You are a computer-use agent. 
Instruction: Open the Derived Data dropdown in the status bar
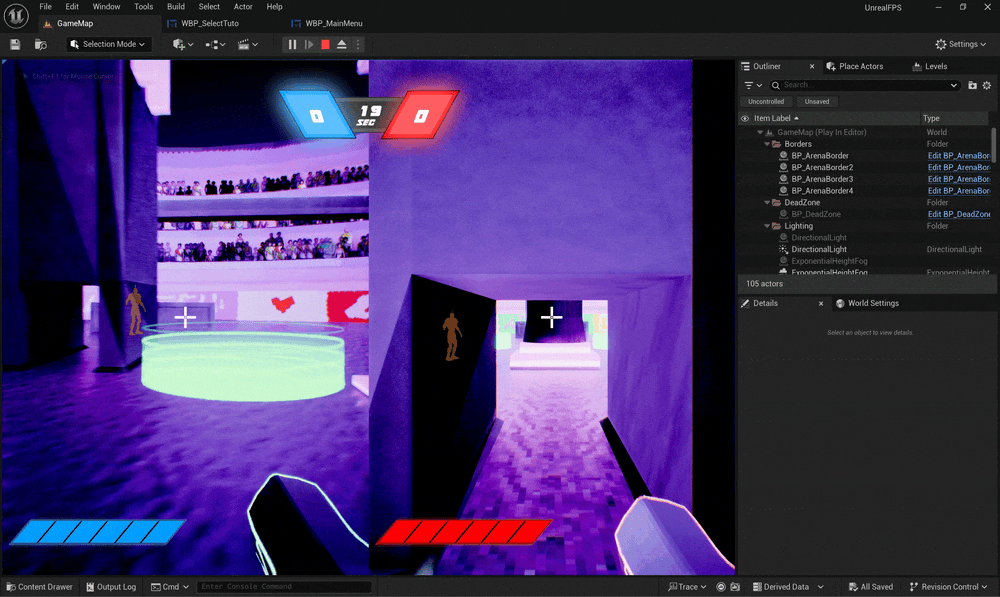coord(787,587)
